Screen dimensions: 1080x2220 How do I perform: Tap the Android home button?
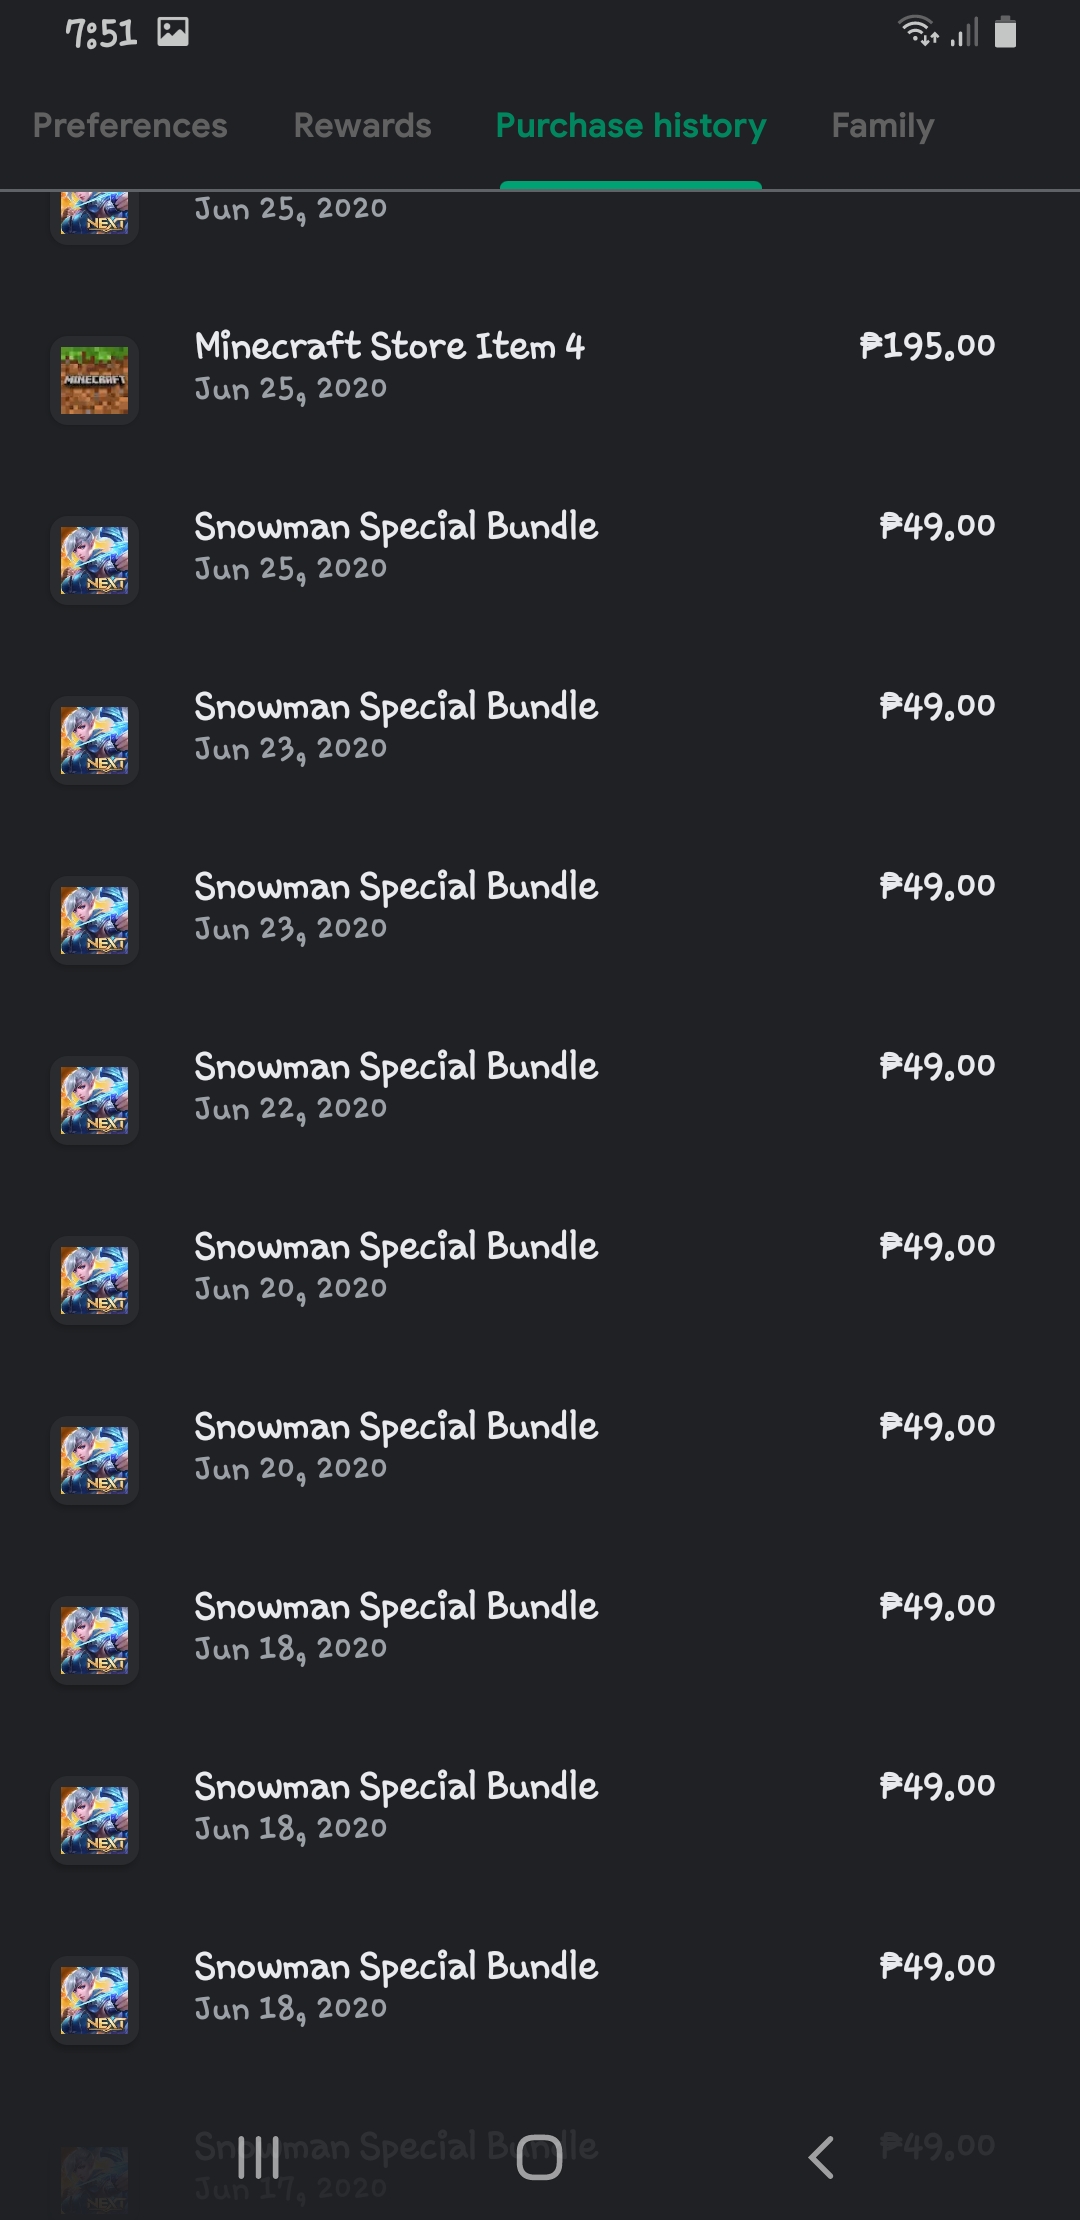539,2157
